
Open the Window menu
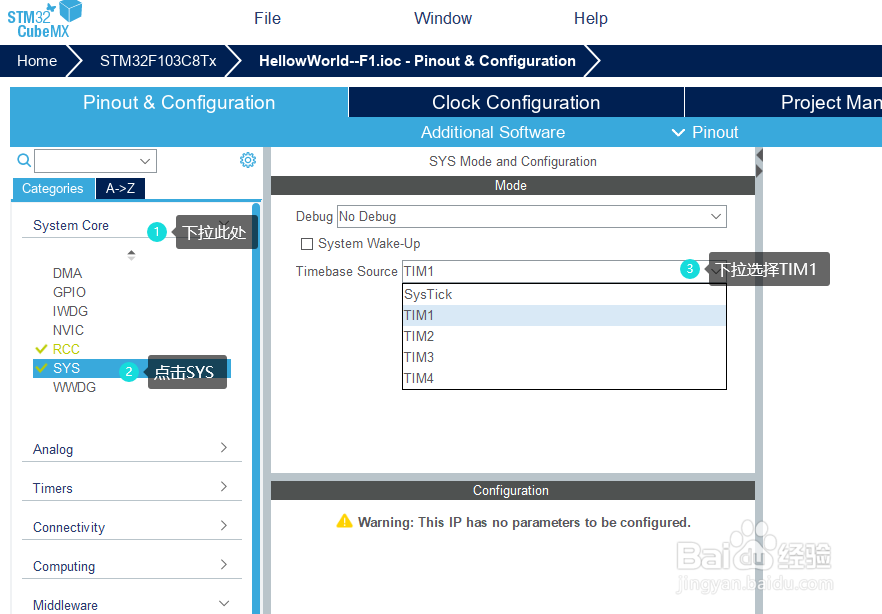[x=443, y=18]
